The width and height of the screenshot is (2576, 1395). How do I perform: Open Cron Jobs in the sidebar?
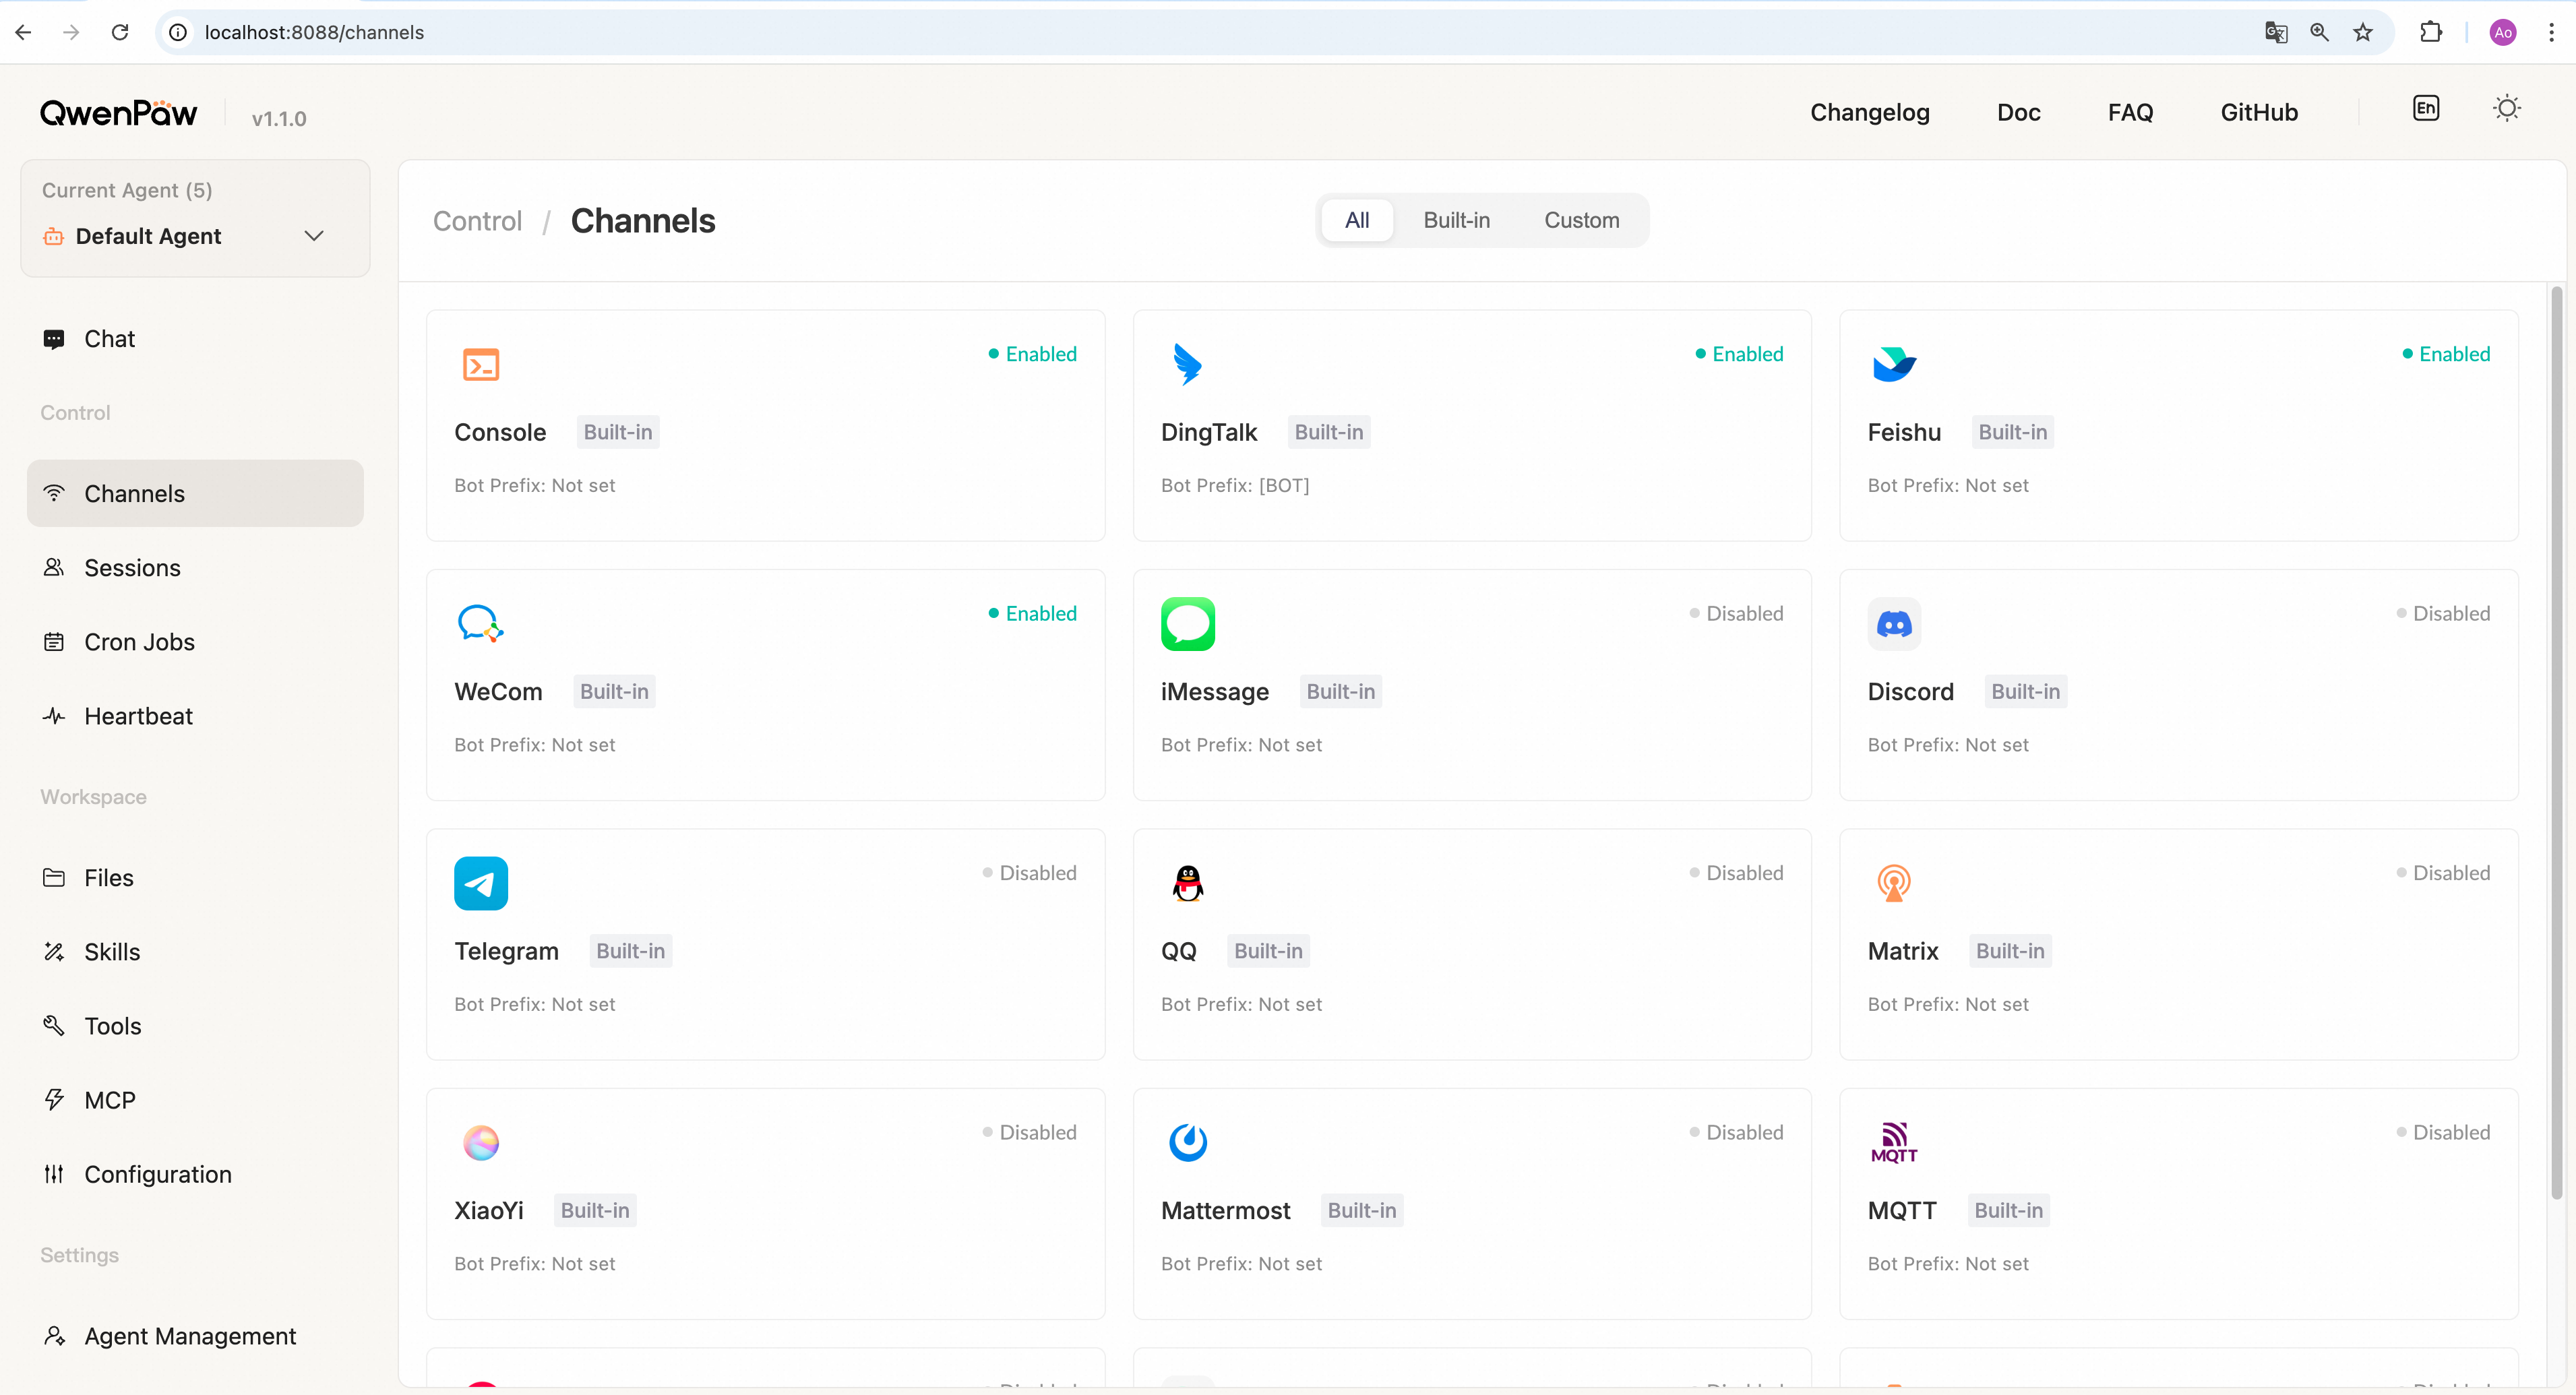[195, 642]
